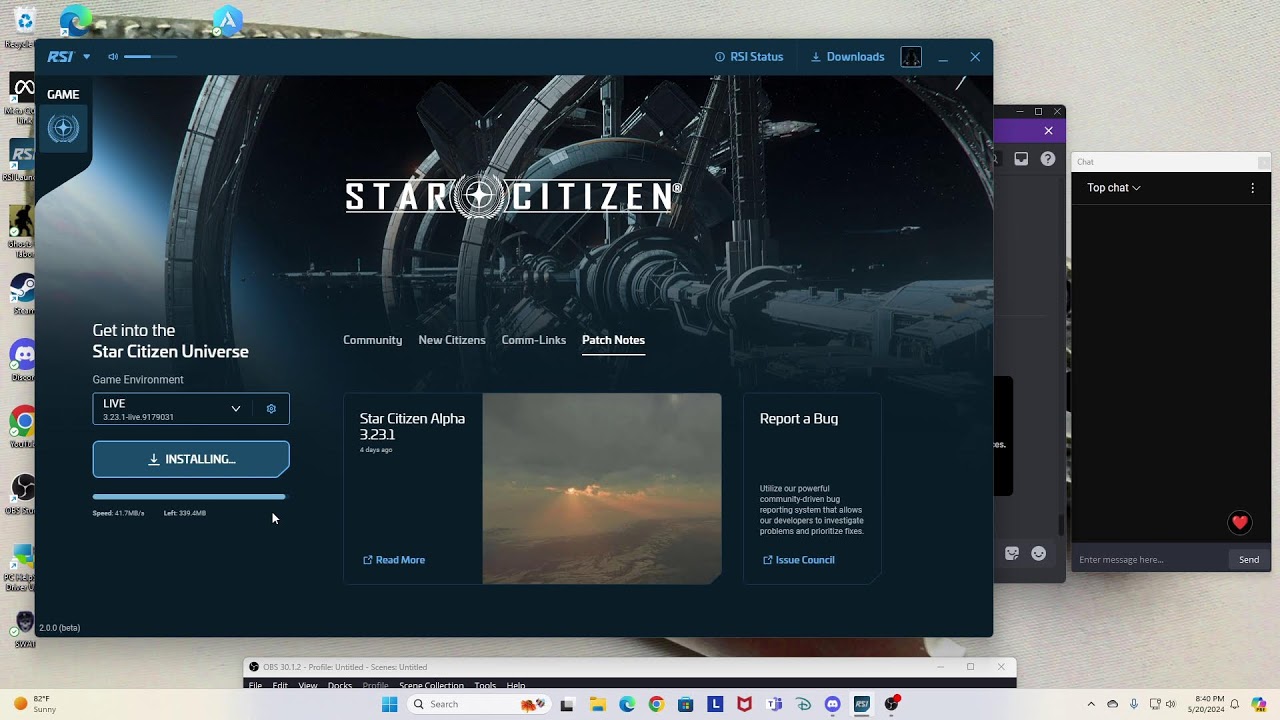This screenshot has width=1280, height=720.
Task: Dismiss the purple Discord banner
Action: tap(1048, 131)
